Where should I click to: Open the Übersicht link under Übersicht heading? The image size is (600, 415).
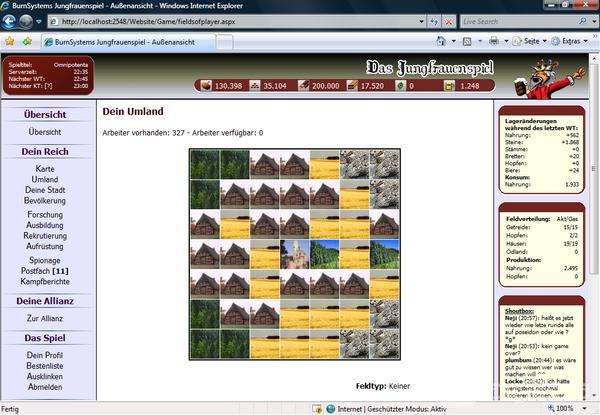pos(45,132)
